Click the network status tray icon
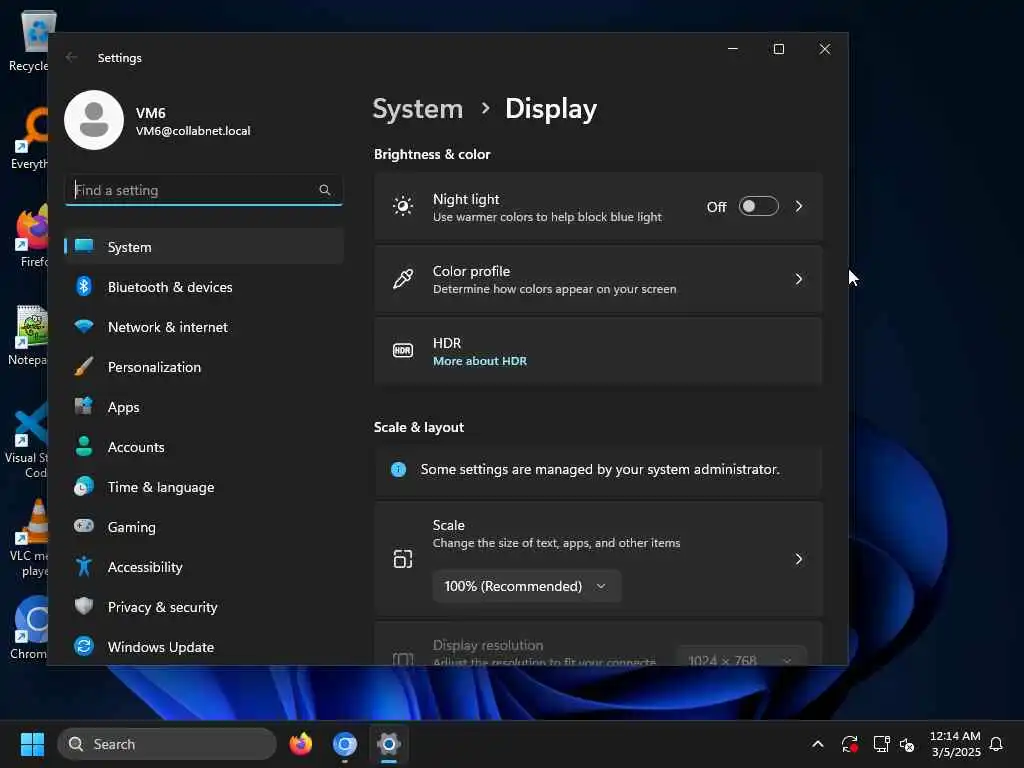1024x768 pixels. (881, 744)
